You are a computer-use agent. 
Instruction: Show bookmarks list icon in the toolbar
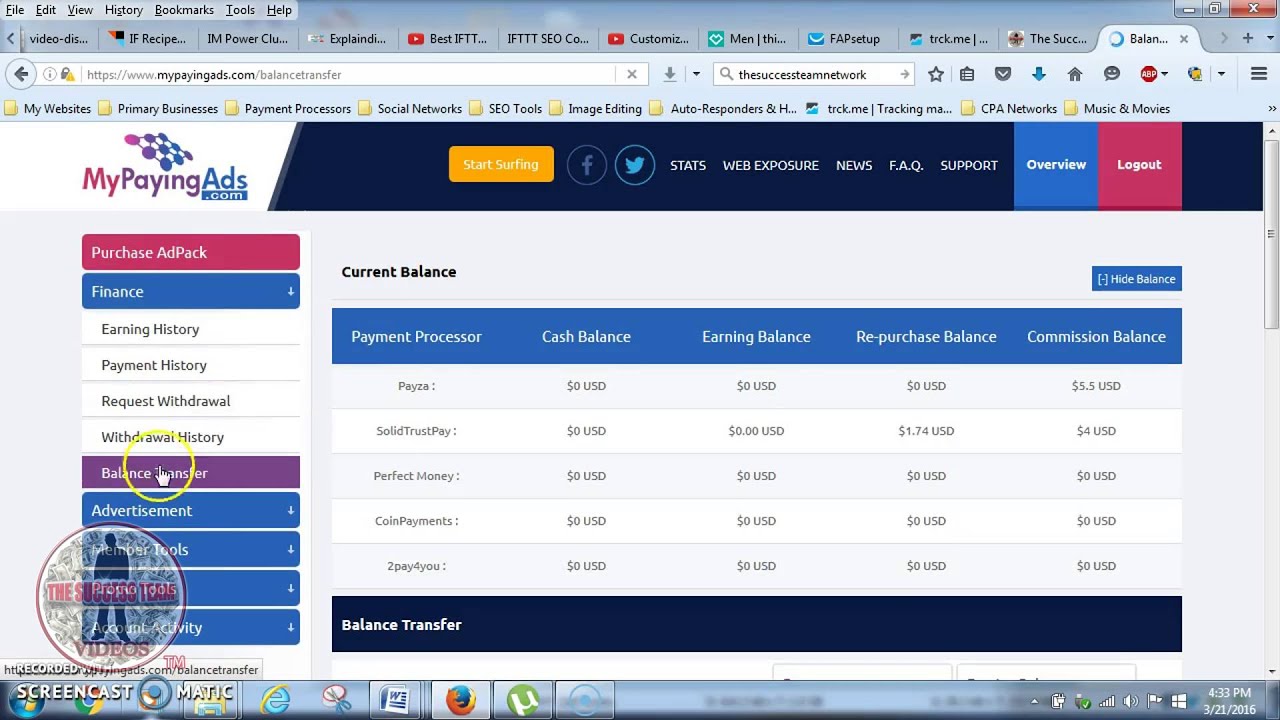click(x=967, y=74)
